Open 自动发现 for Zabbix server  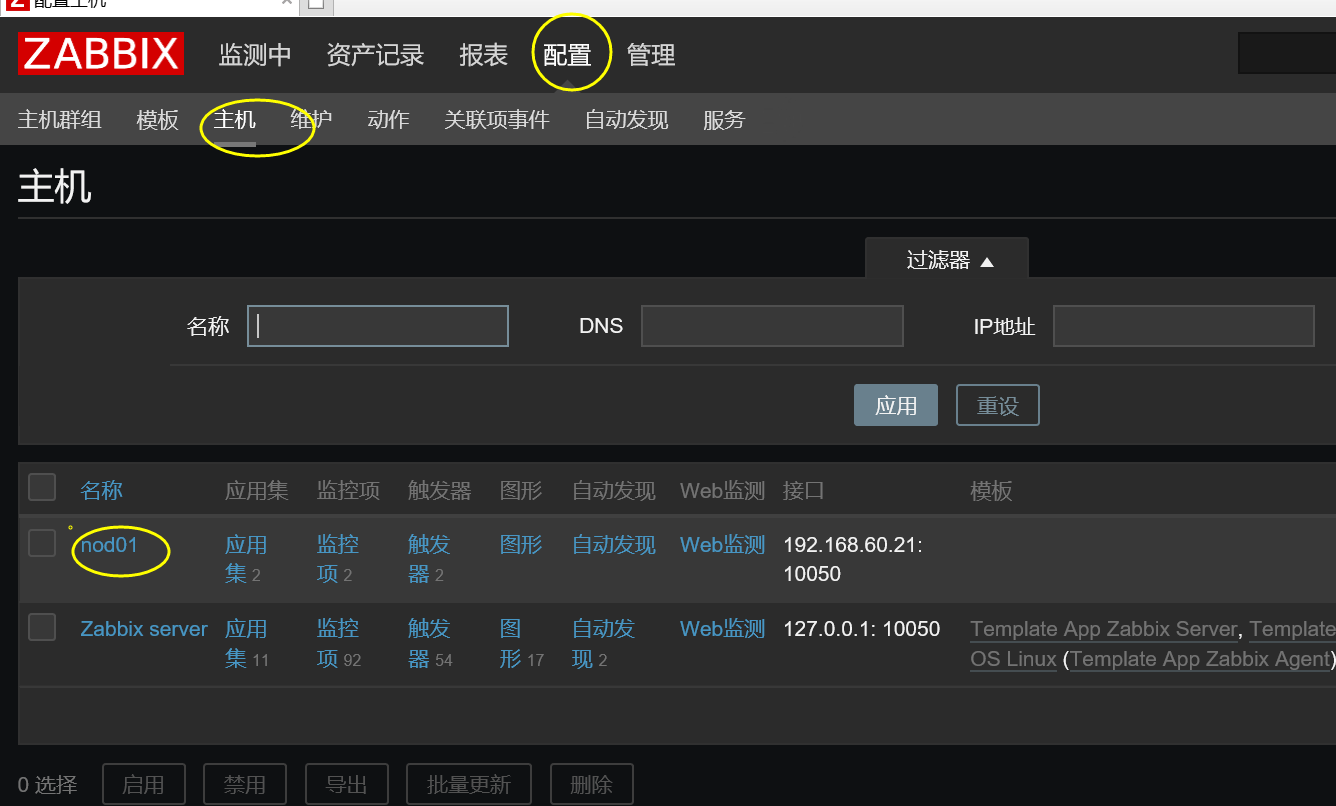point(603,643)
